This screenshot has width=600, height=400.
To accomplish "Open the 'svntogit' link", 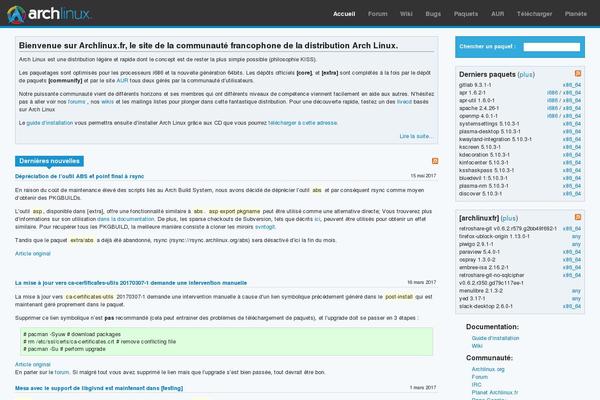I will pyautogui.click(x=265, y=227).
